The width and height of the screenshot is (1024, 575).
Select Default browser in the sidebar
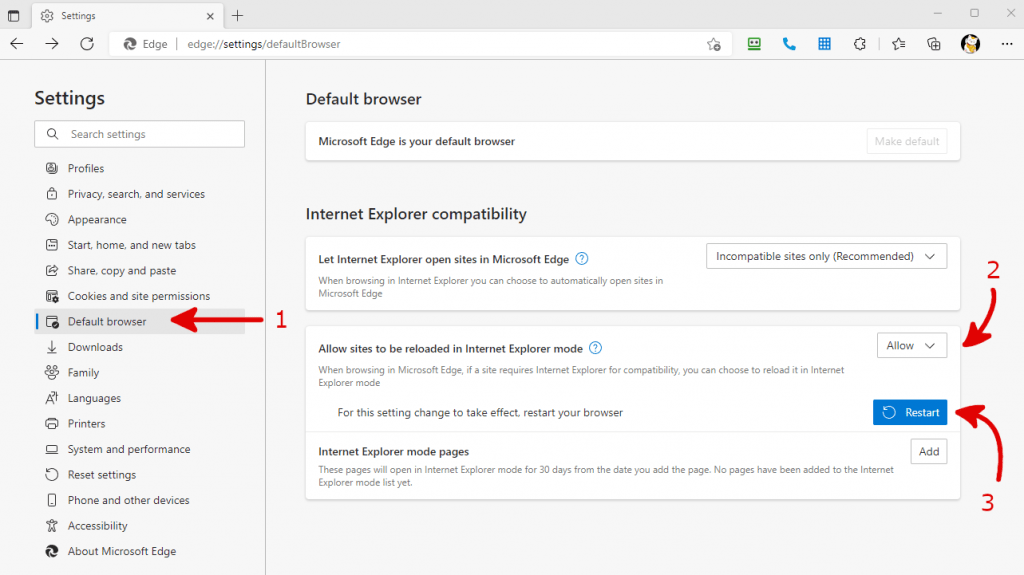[x=140, y=321]
